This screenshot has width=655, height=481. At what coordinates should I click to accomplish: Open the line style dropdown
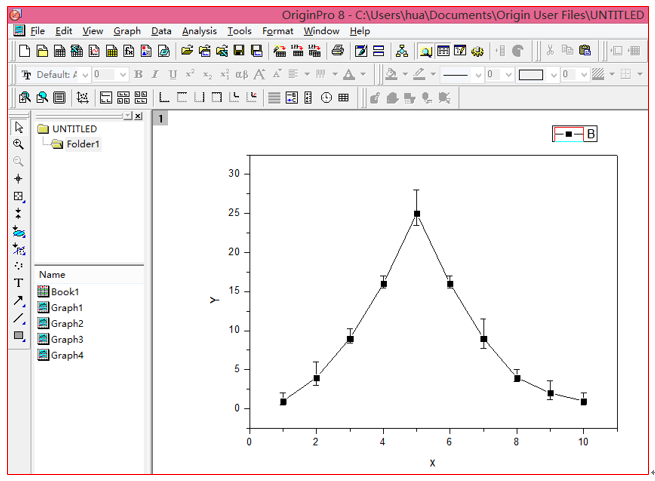point(478,75)
